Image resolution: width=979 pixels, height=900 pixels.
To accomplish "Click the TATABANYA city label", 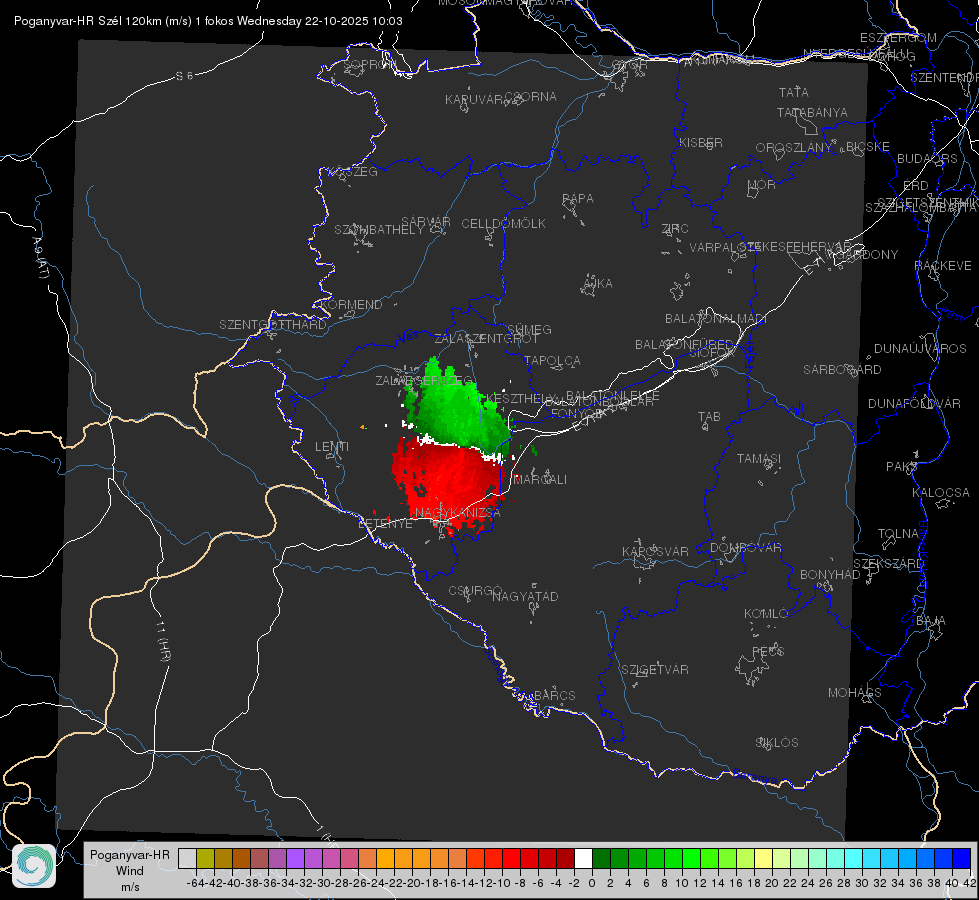I will click(x=812, y=112).
